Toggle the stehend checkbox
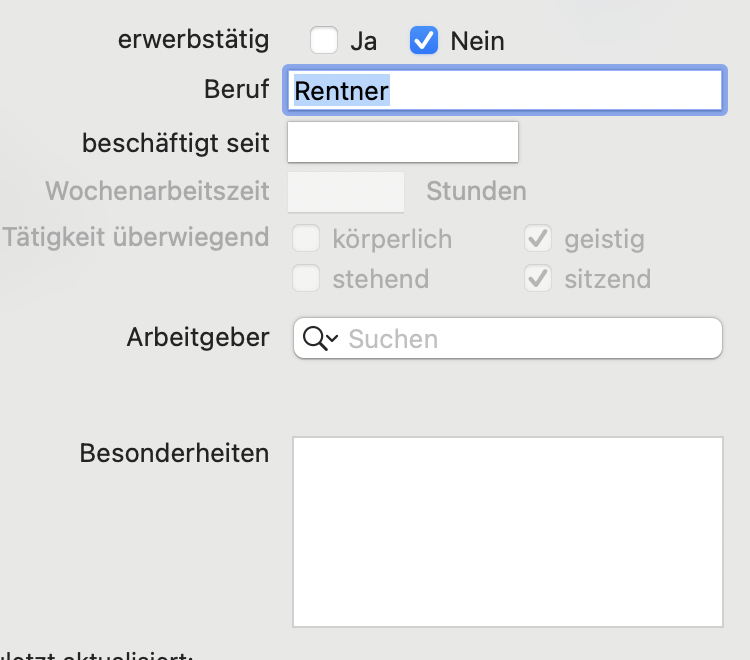This screenshot has height=660, width=750. click(x=306, y=278)
